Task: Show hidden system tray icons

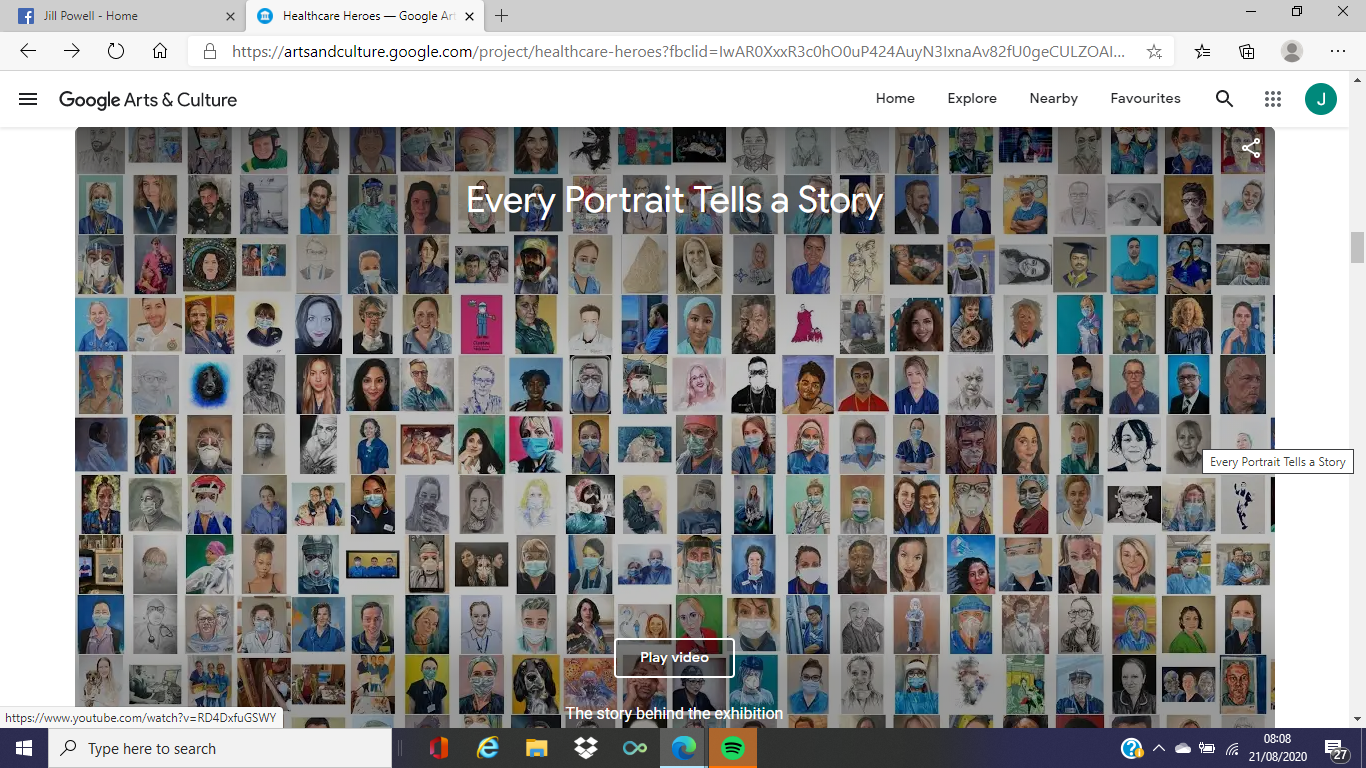Action: click(x=1159, y=748)
